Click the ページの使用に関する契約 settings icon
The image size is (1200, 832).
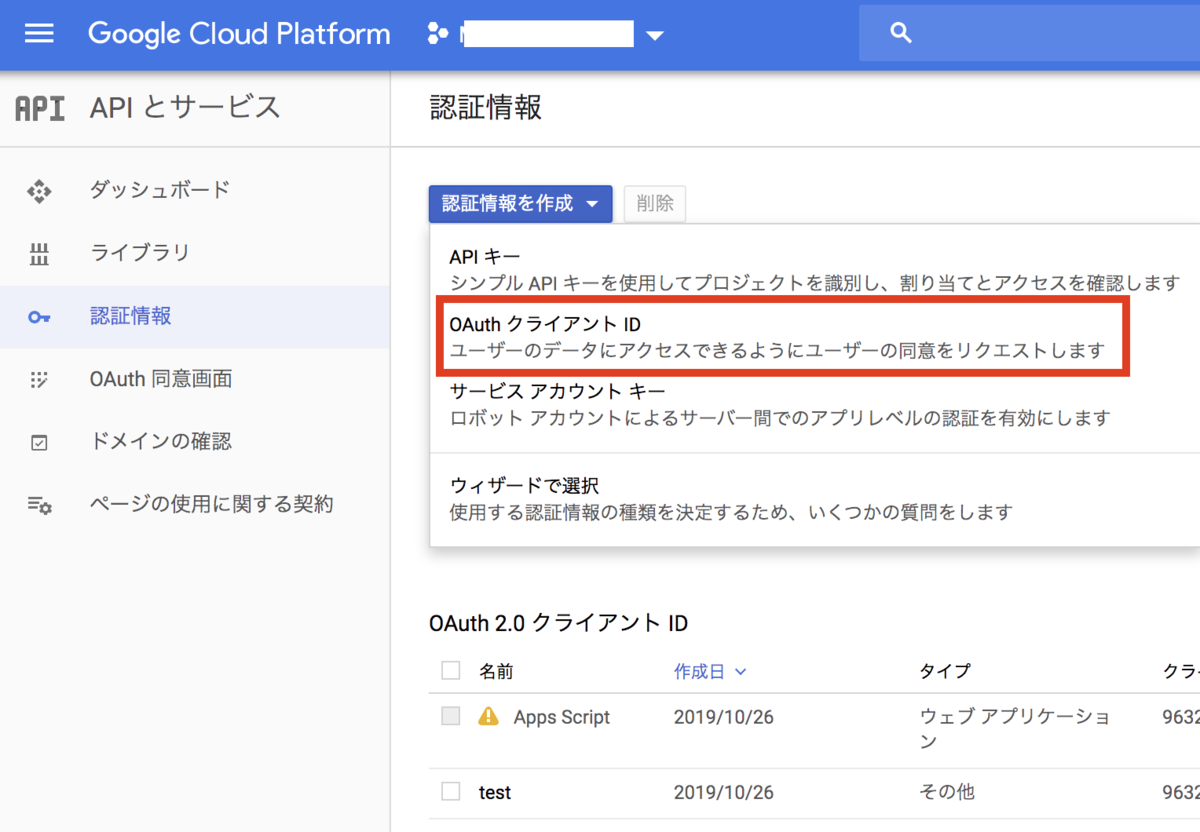click(x=39, y=505)
